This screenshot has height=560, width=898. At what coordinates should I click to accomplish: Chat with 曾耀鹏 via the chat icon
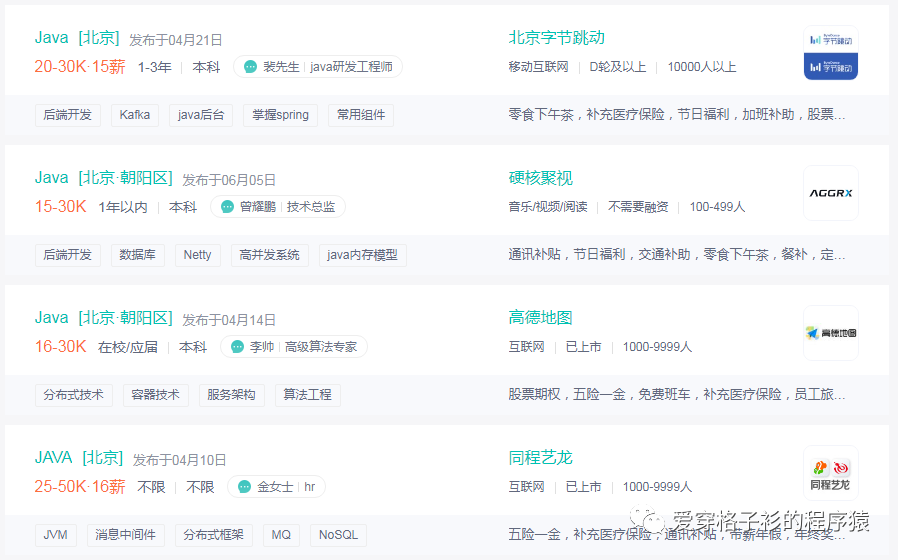click(227, 207)
